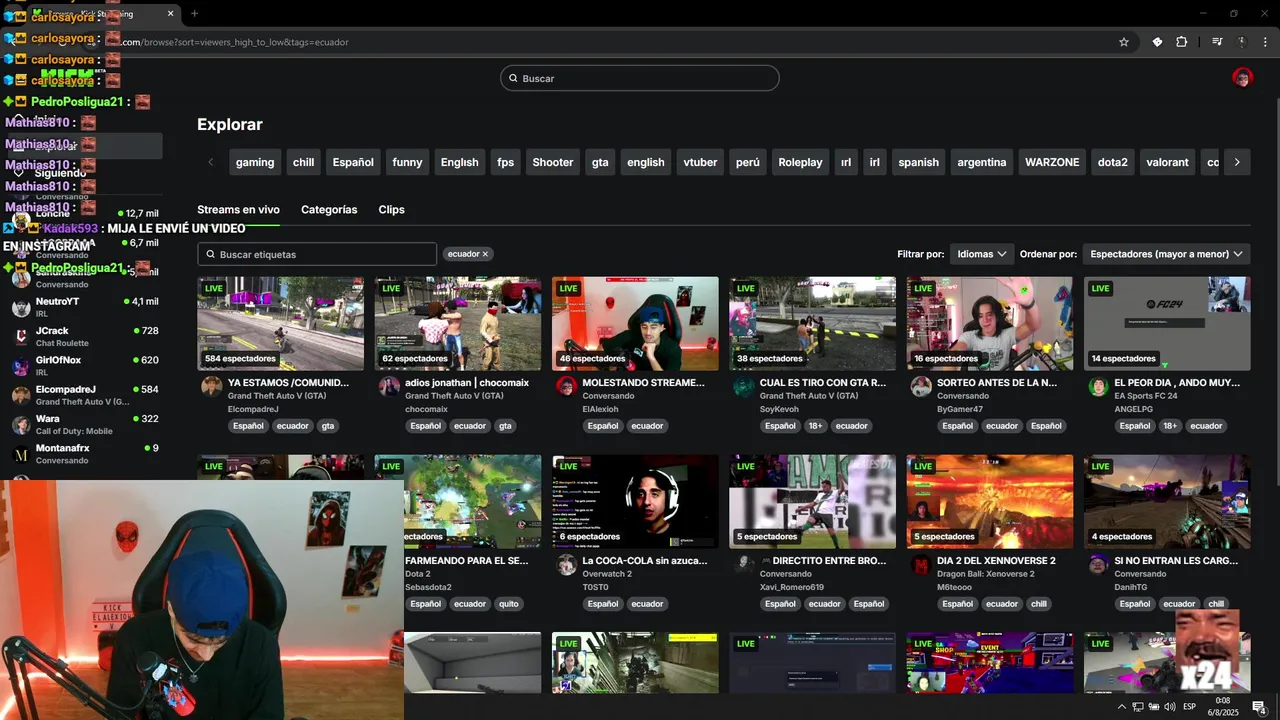Select the vtuber tag chip
This screenshot has width=1280, height=720.
(x=700, y=162)
